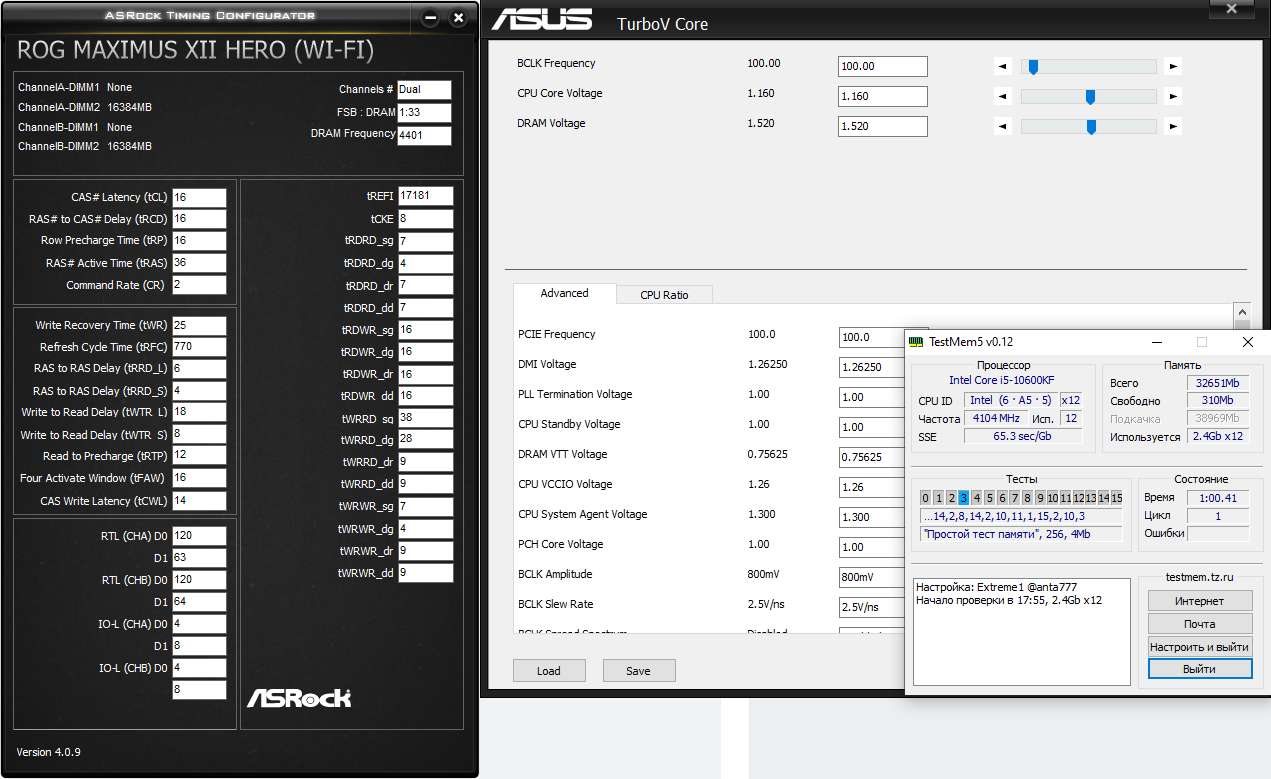
Task: Click the Save button in TurboV Core
Action: [638, 671]
